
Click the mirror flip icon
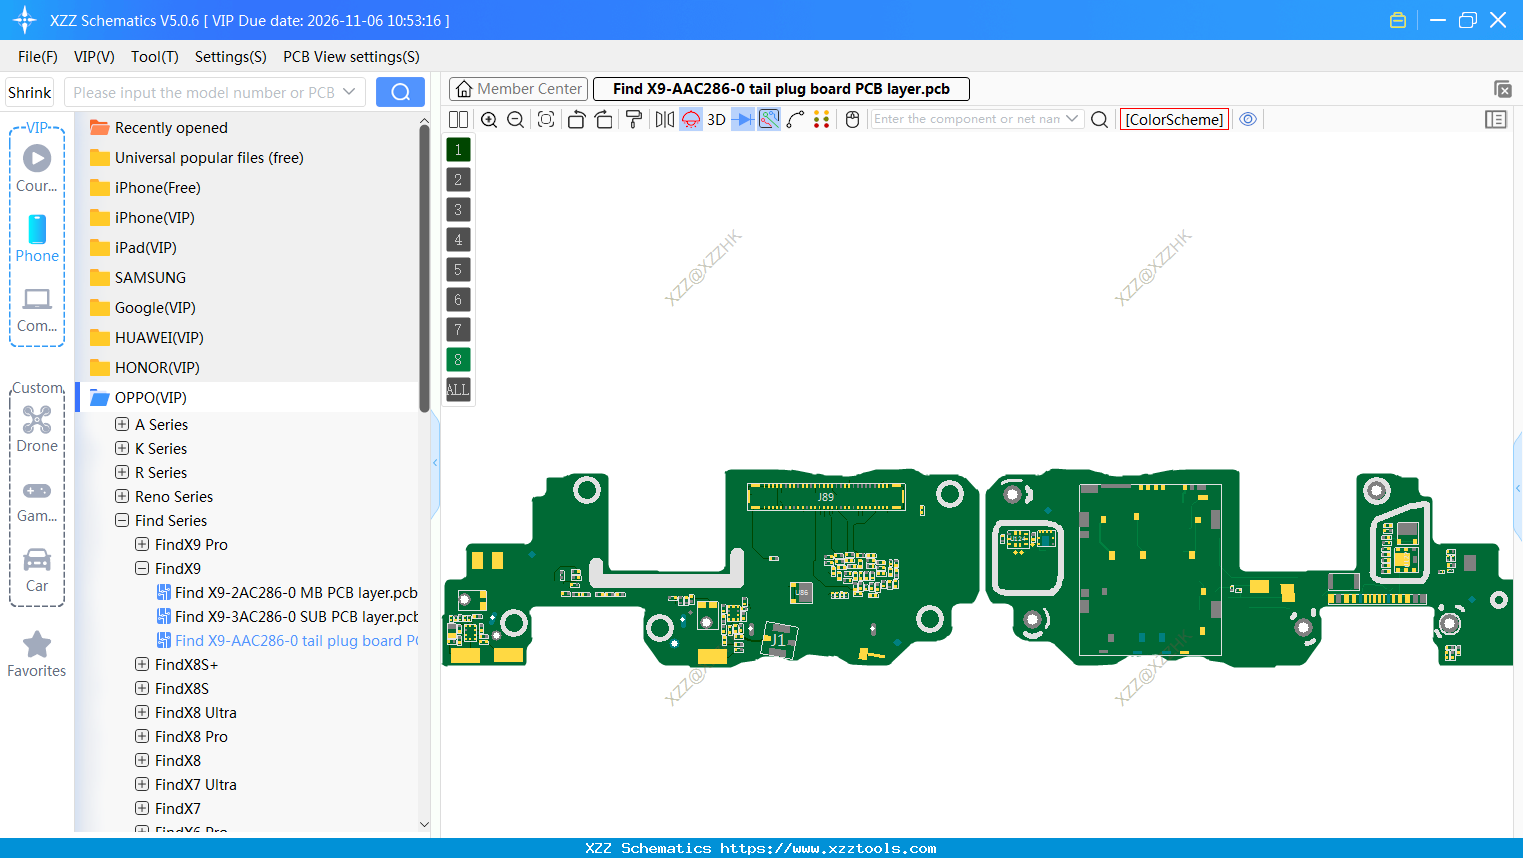[x=664, y=119]
